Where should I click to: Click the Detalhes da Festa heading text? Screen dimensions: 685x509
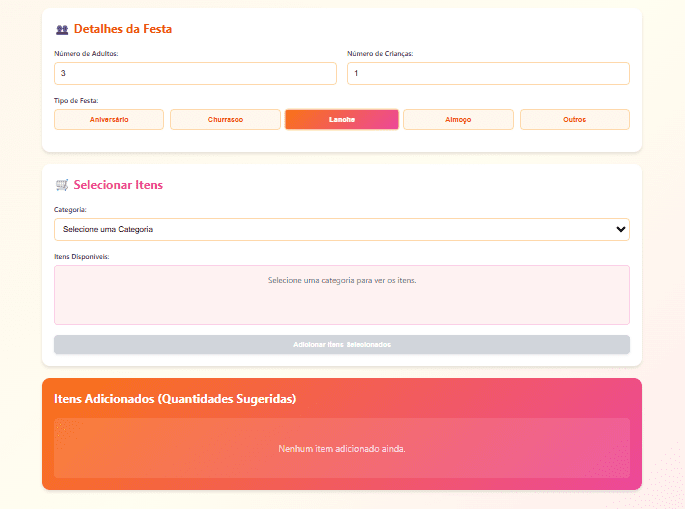point(123,30)
